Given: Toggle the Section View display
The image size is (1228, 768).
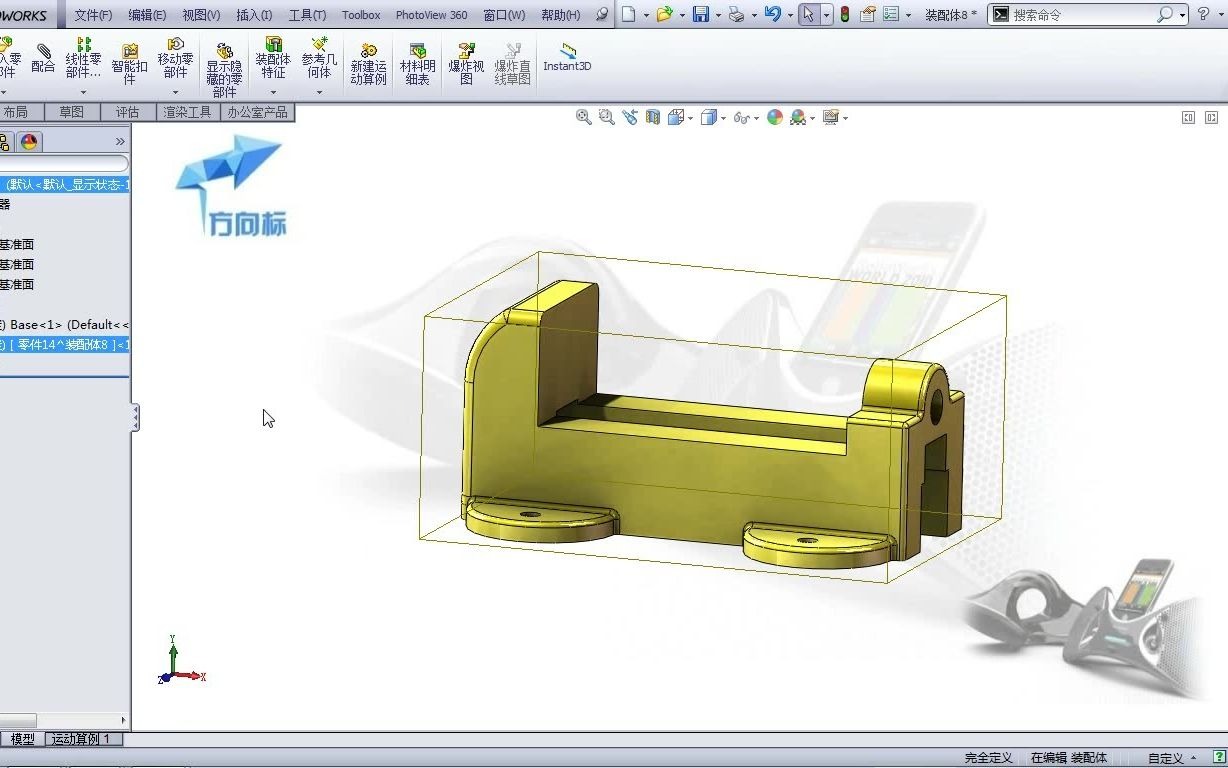Looking at the screenshot, I should (x=652, y=117).
